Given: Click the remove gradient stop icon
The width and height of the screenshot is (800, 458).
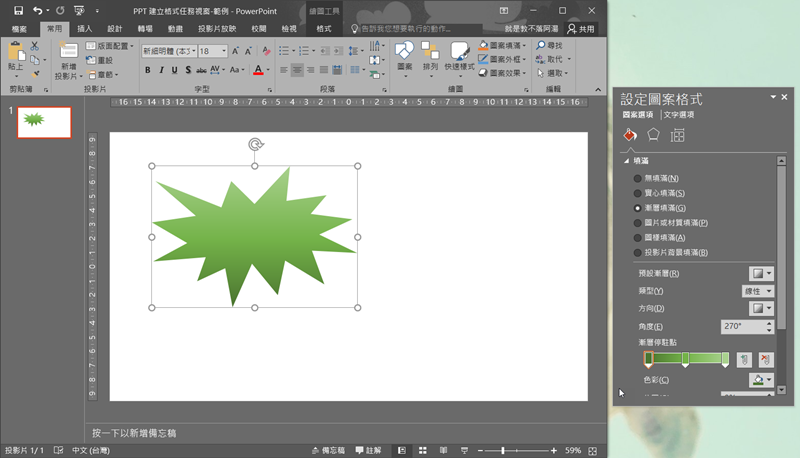Looking at the screenshot, I should pos(765,359).
